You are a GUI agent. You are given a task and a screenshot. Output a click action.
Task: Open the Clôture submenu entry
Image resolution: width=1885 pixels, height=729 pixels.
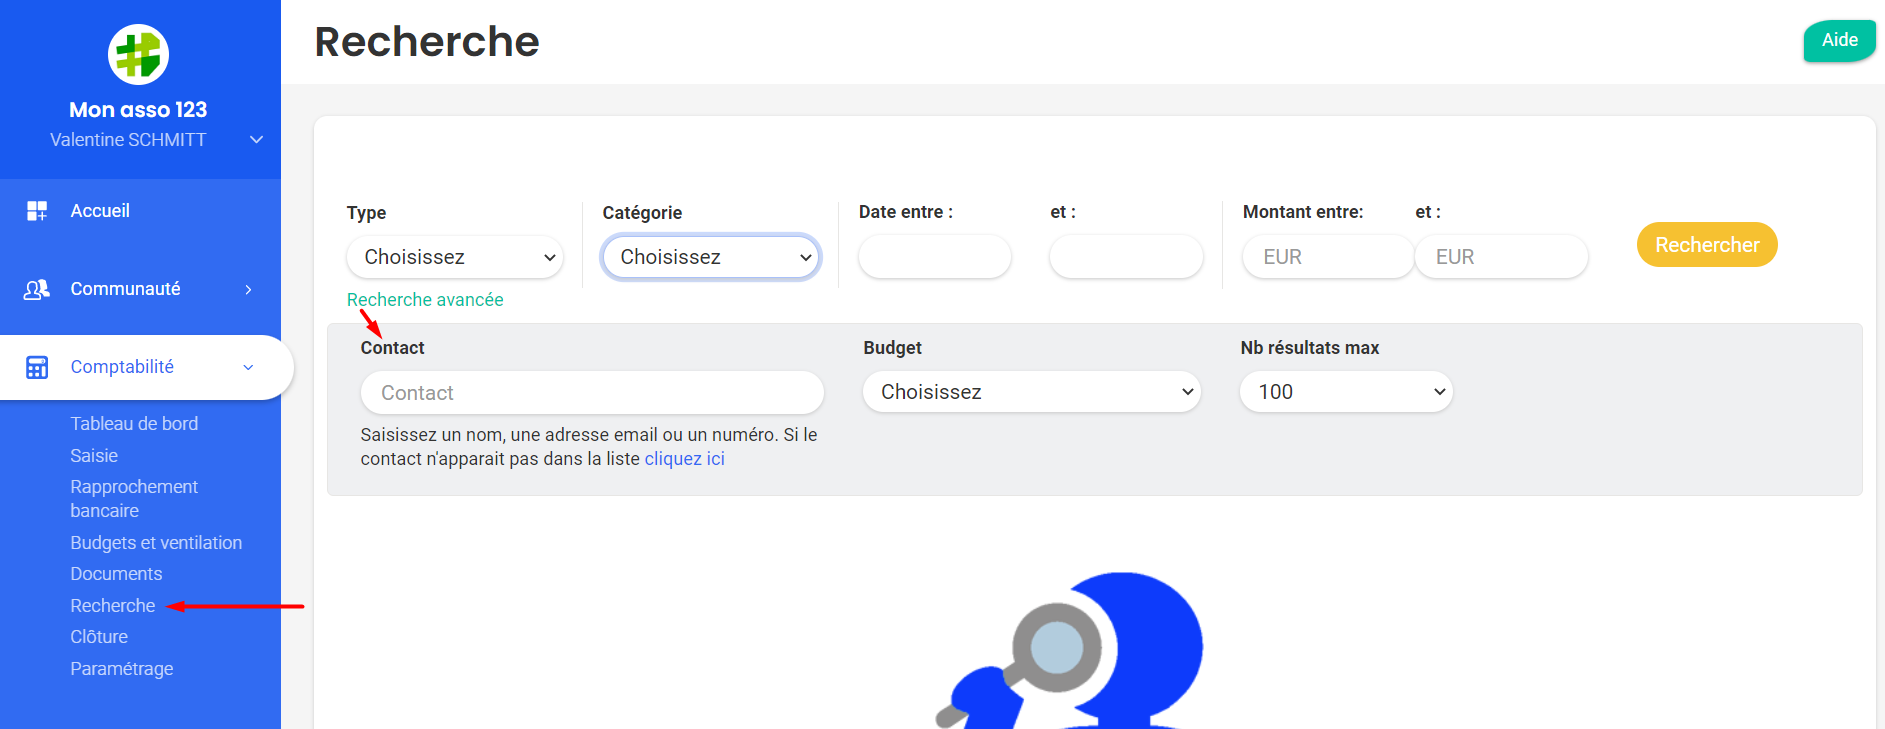pos(99,637)
